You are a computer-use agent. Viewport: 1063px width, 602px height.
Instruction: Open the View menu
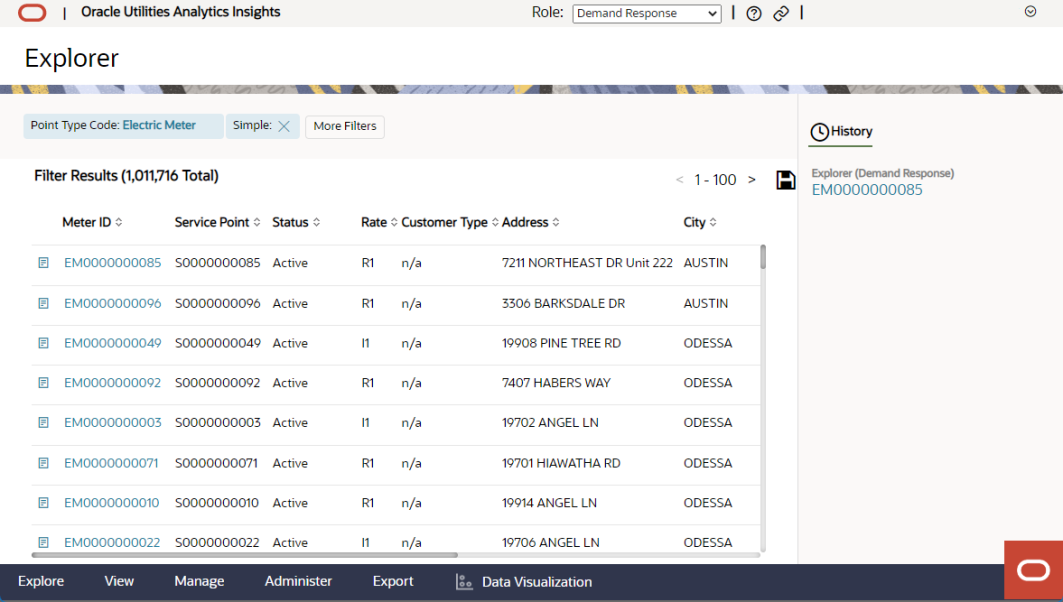[x=119, y=582]
